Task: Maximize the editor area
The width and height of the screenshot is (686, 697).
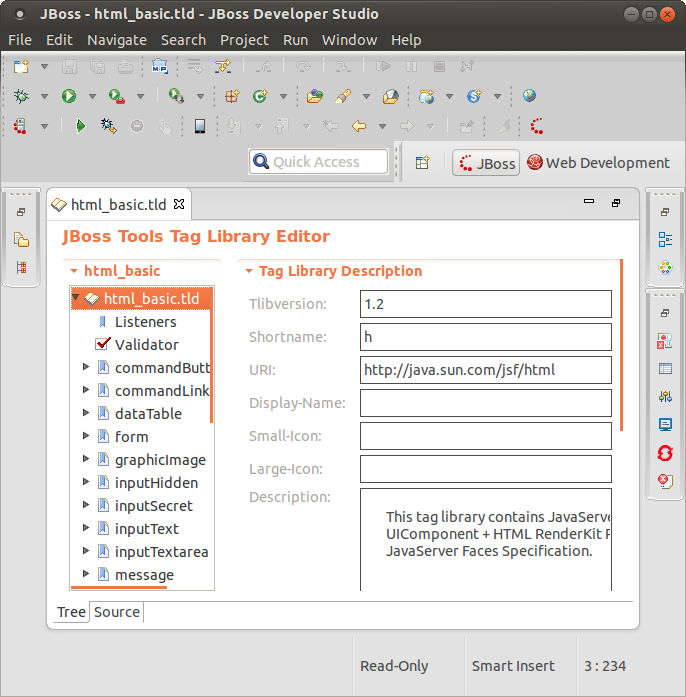Action: point(616,203)
